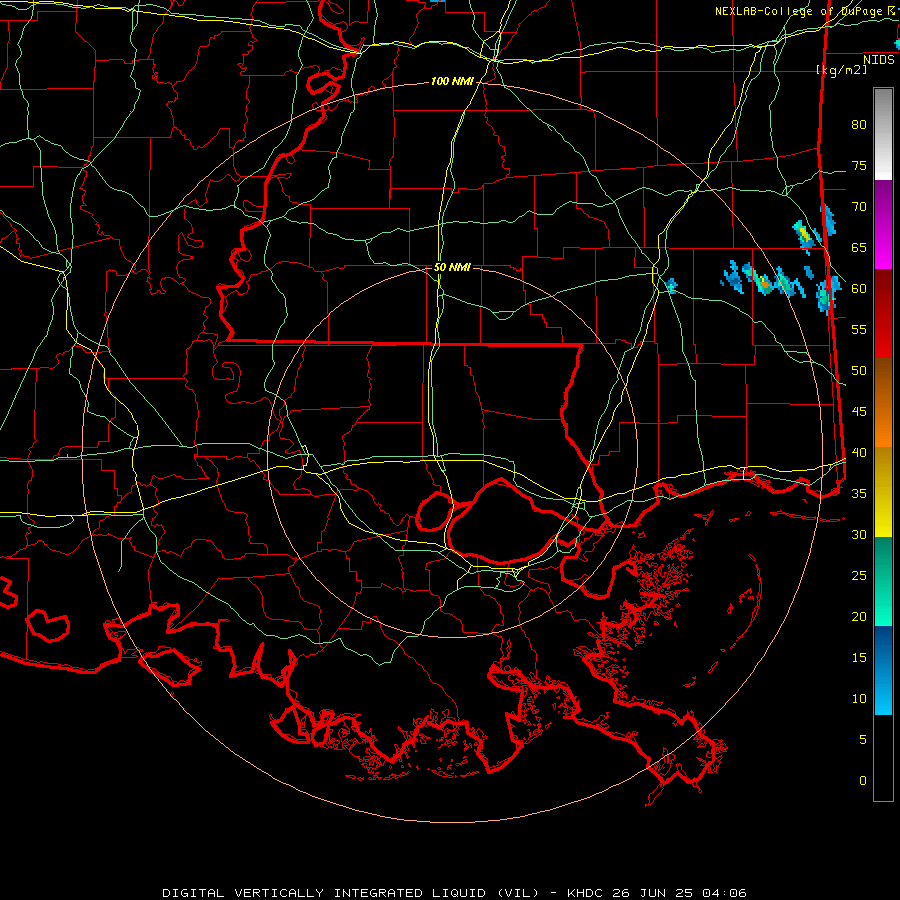Click the legend value 25
The image size is (900, 900).
point(859,576)
